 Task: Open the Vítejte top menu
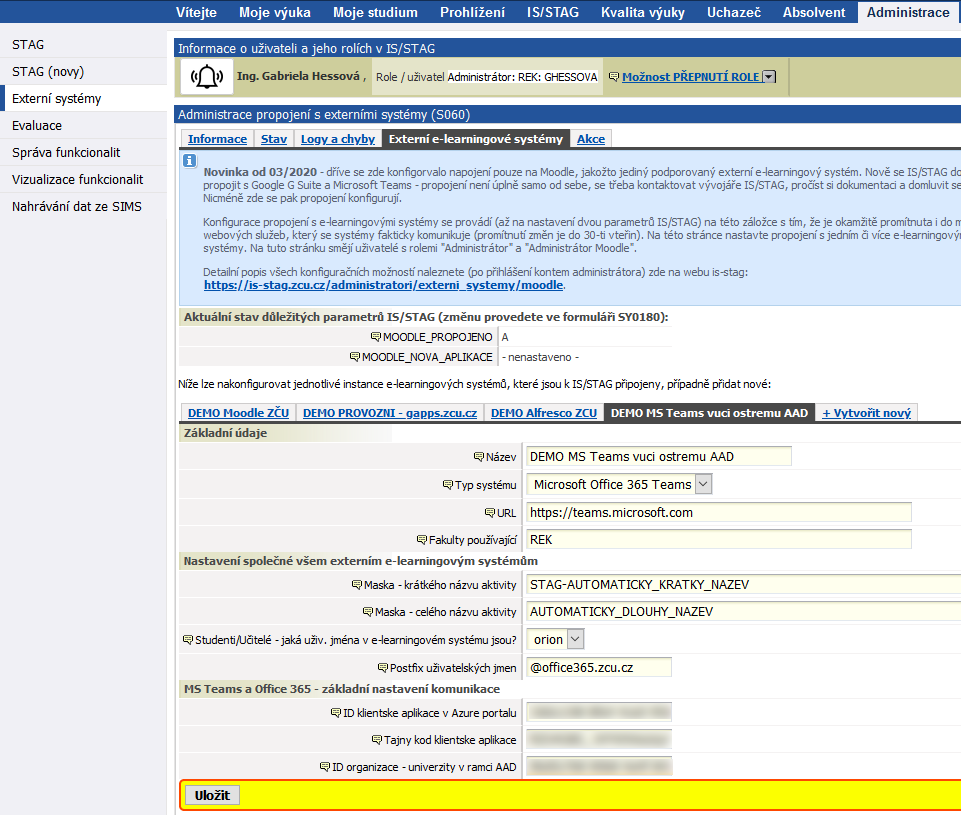coord(196,12)
